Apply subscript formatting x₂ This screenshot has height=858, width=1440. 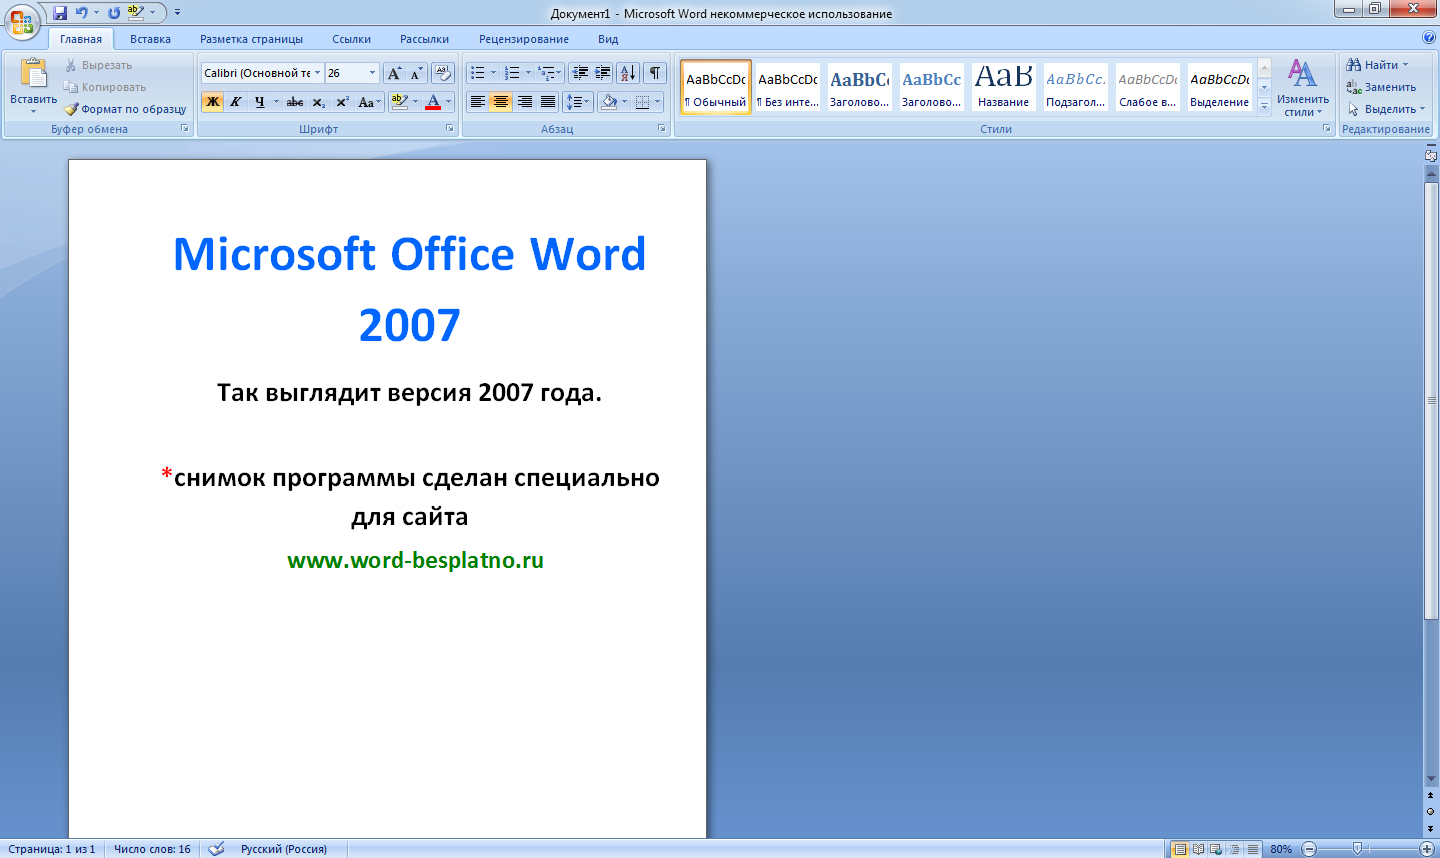coord(318,102)
